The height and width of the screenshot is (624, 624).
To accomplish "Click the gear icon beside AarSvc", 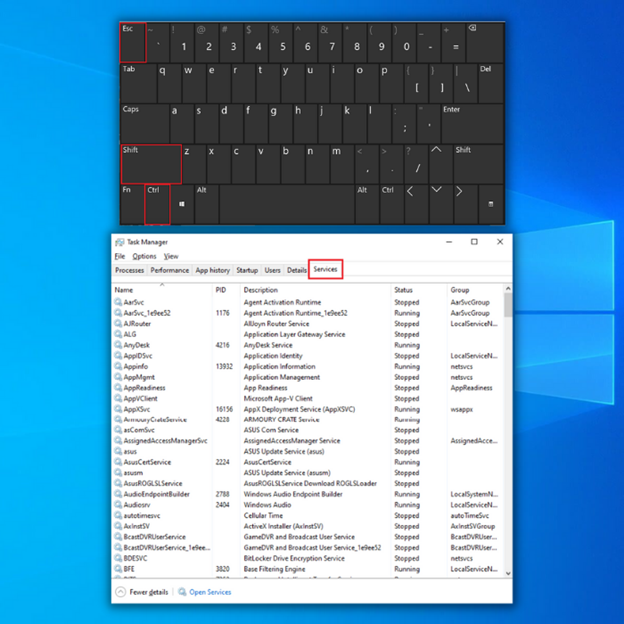I will pos(118,302).
